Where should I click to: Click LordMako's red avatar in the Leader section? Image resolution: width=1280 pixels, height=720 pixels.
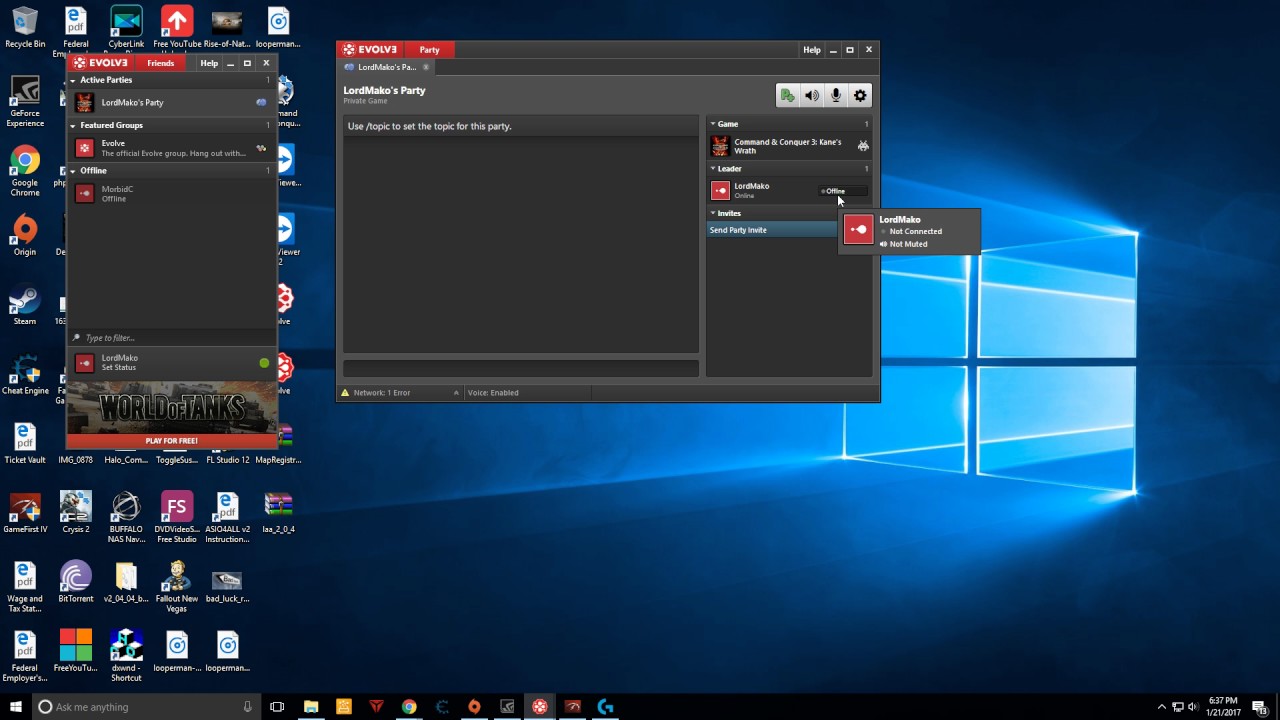click(720, 190)
